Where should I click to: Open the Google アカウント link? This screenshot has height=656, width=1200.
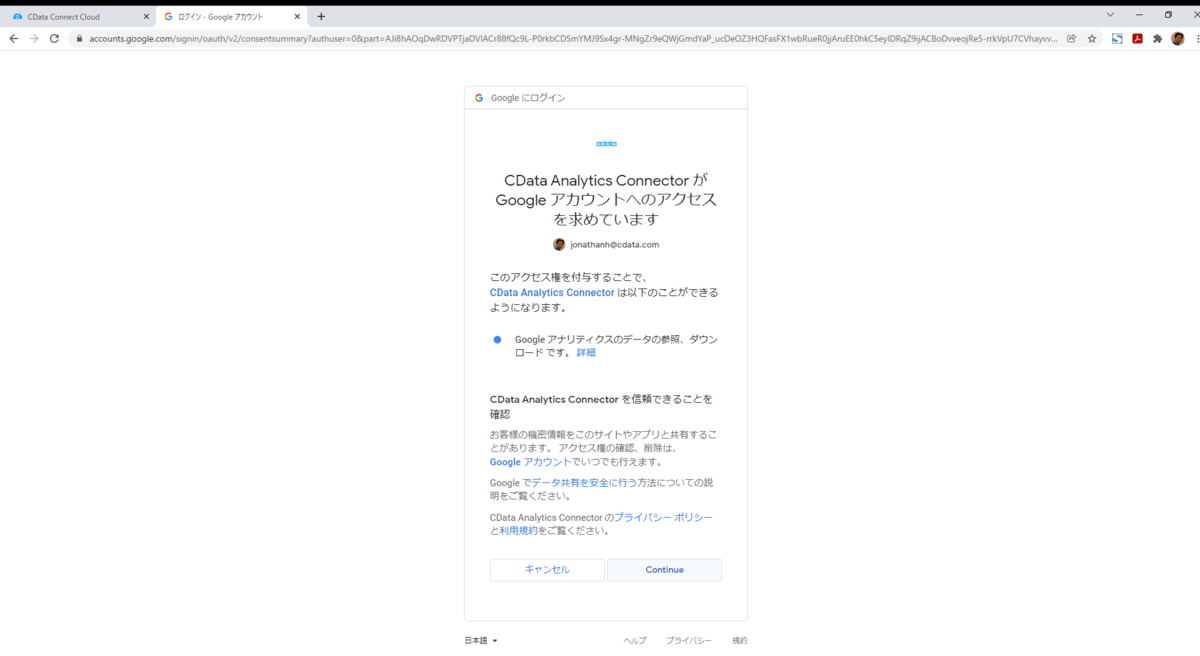coord(530,462)
